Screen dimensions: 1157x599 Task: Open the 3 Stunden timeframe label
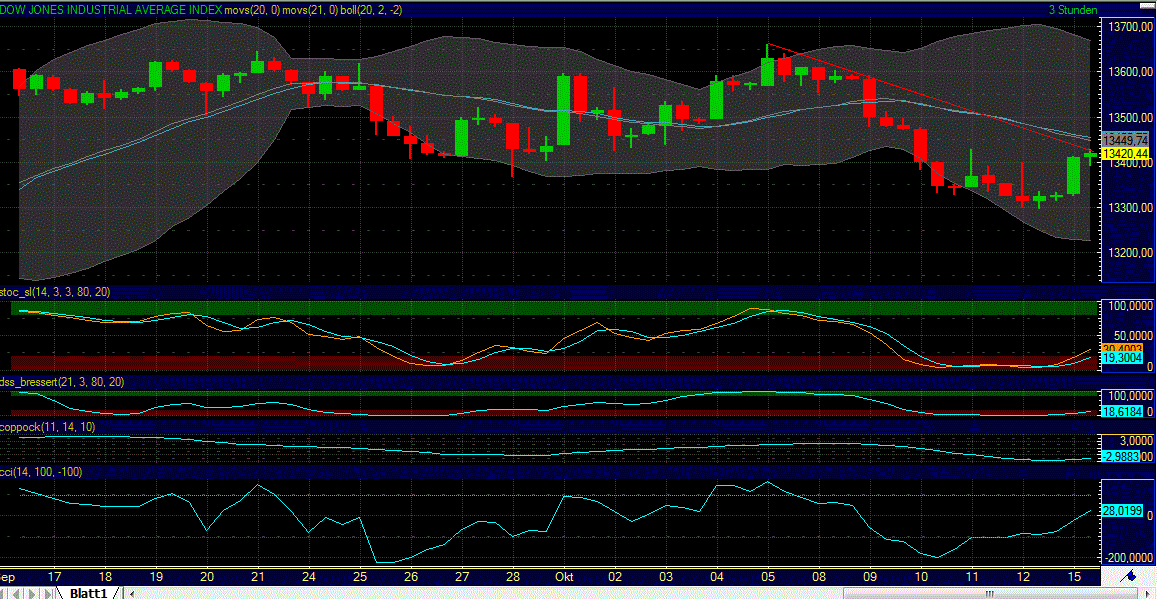coord(1075,9)
